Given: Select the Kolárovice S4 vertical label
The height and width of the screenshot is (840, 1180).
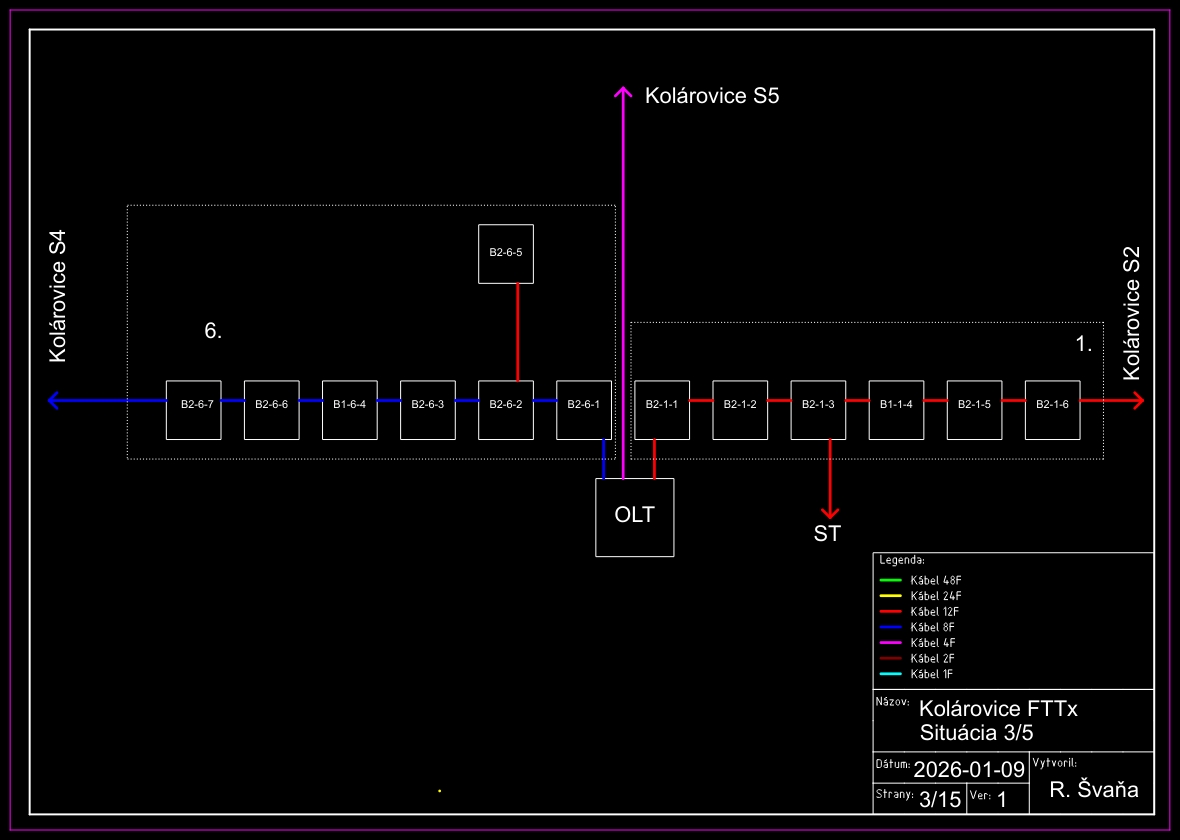Looking at the screenshot, I should [x=58, y=296].
